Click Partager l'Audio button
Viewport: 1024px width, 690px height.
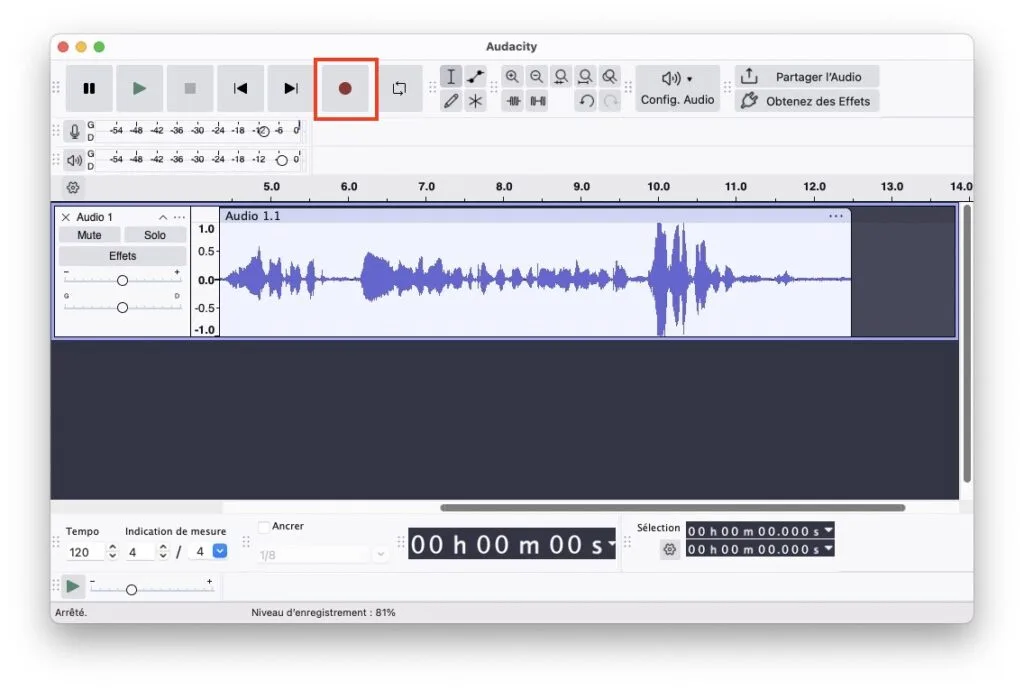click(807, 76)
